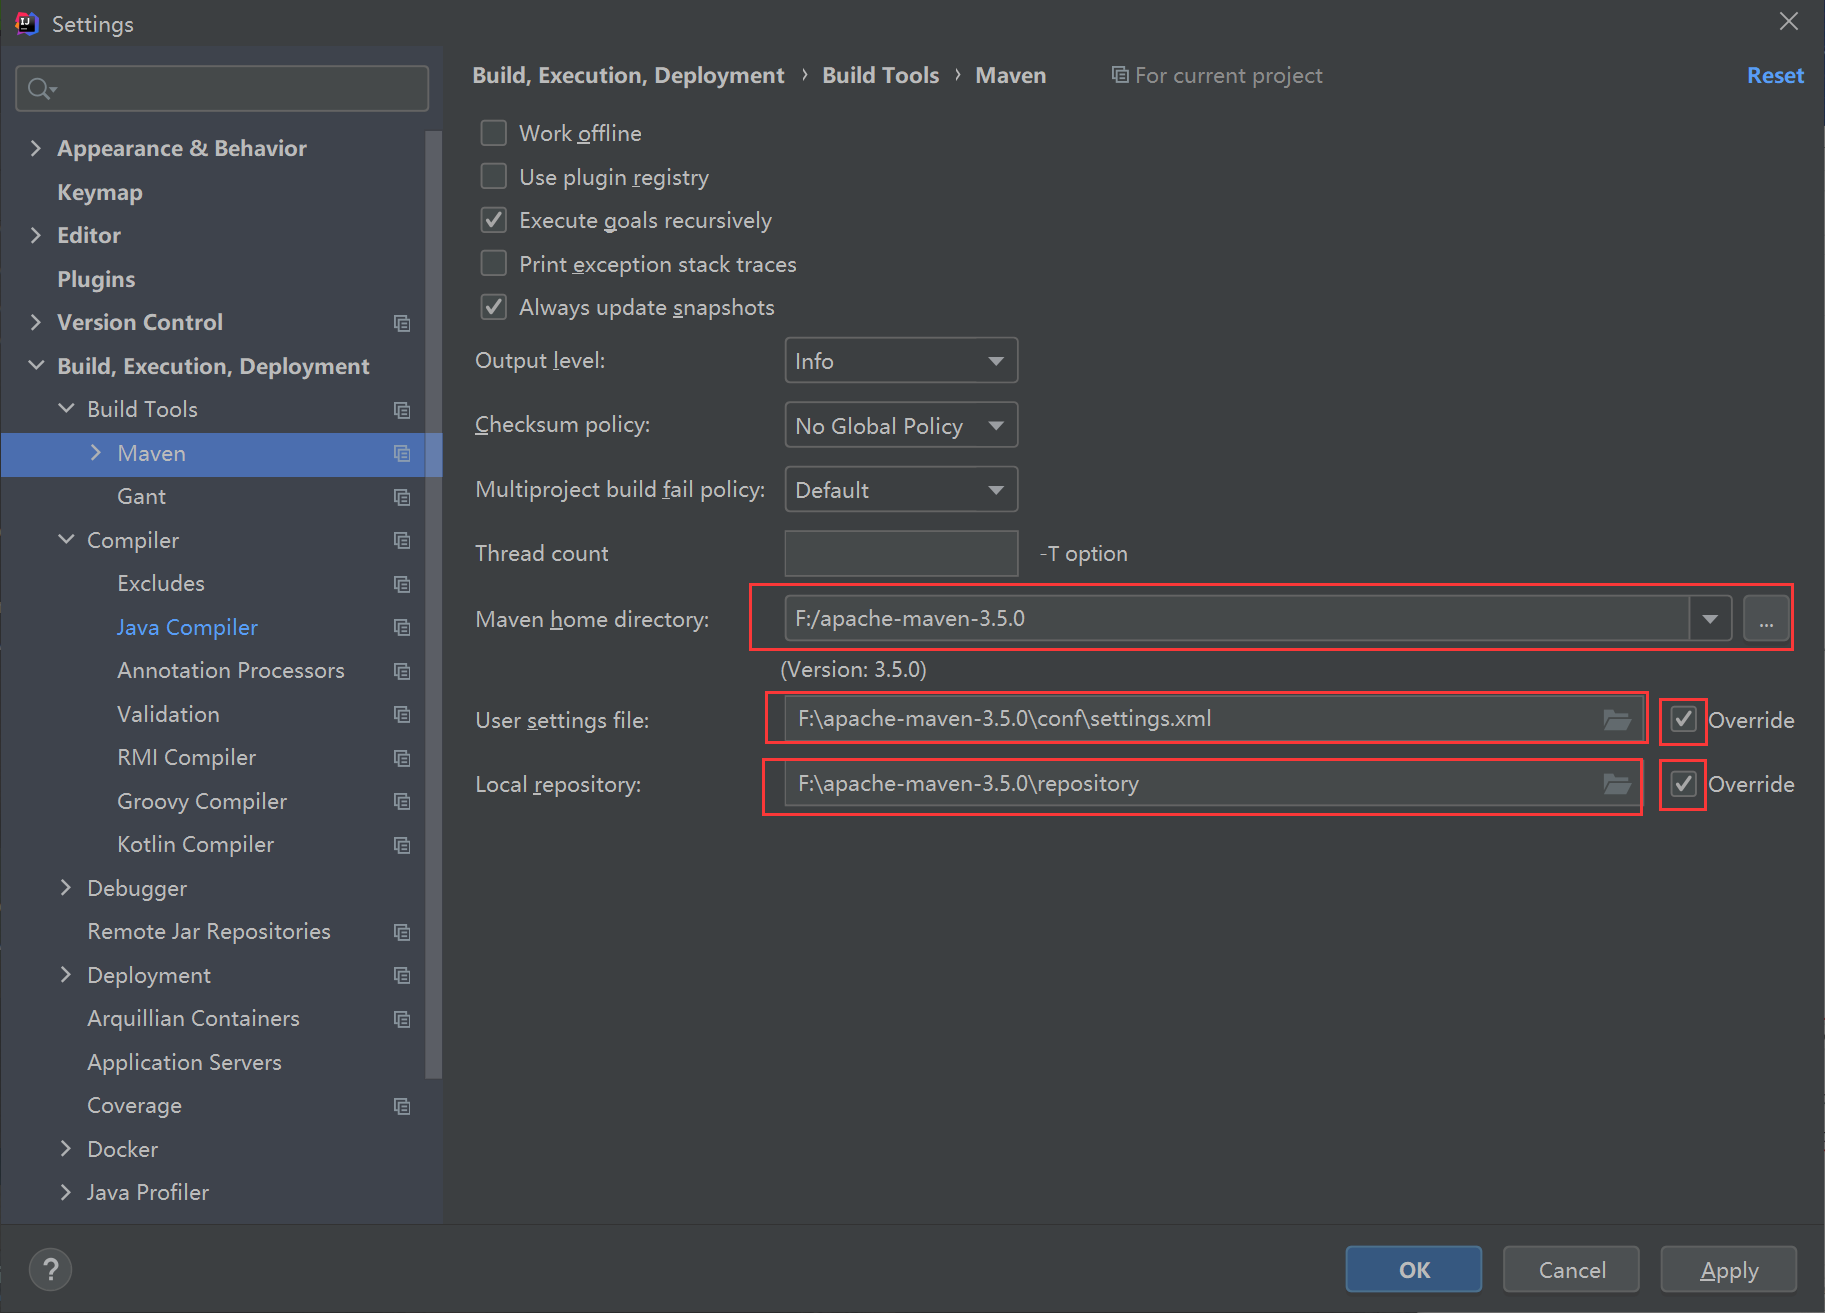This screenshot has height=1313, width=1825.
Task: Click project-level icon beside RMI Compiler
Action: 402,758
